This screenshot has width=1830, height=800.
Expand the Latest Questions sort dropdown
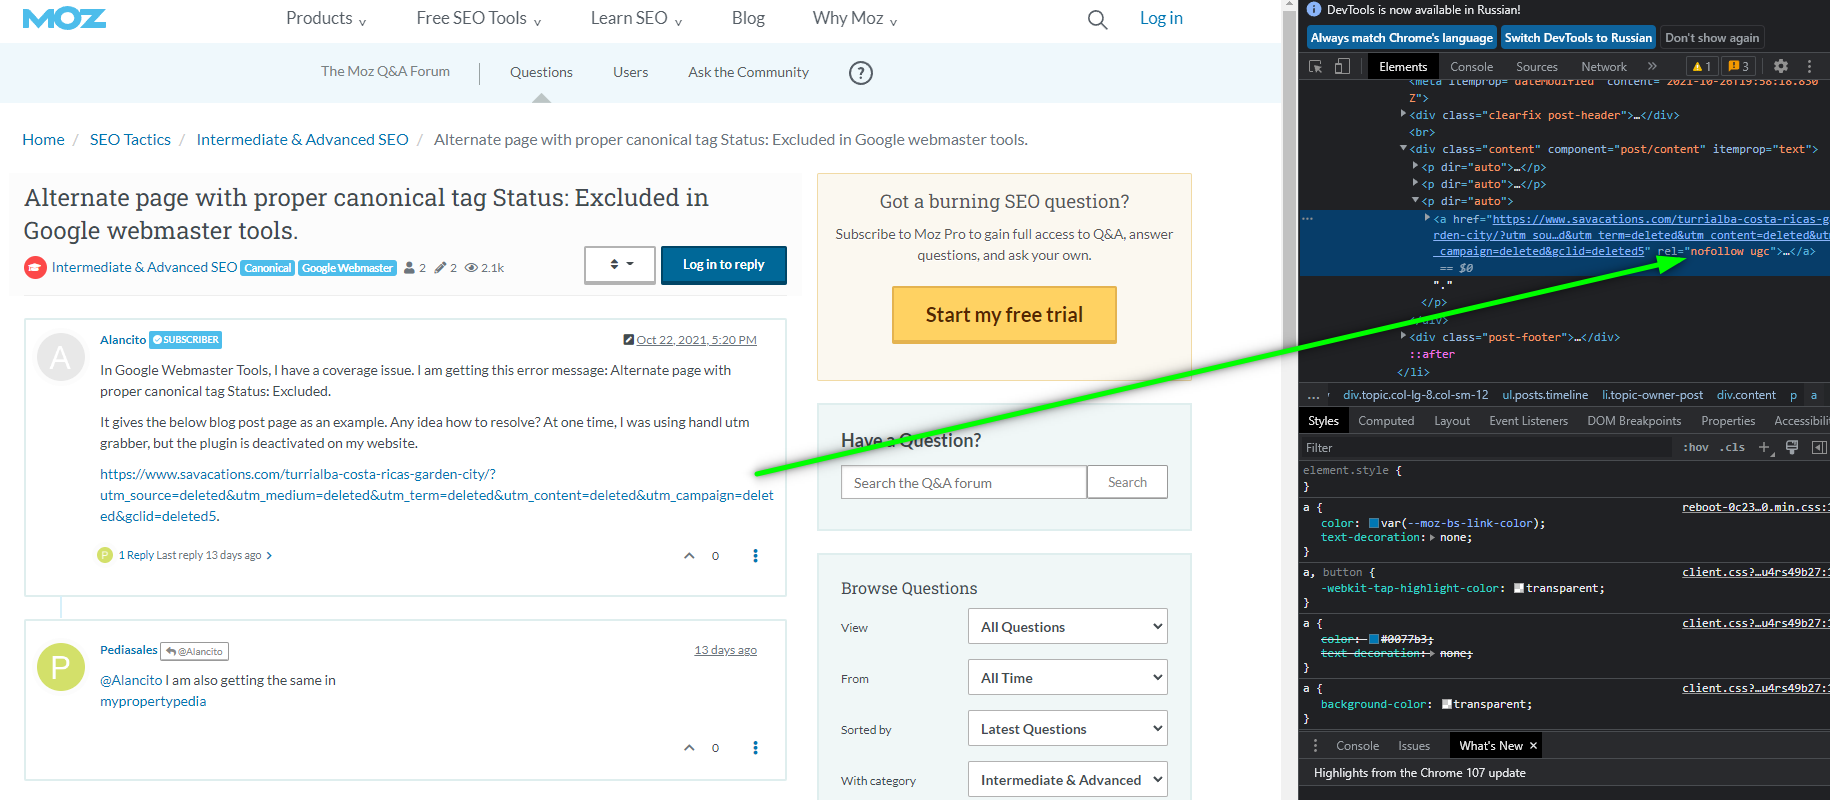(x=1067, y=729)
